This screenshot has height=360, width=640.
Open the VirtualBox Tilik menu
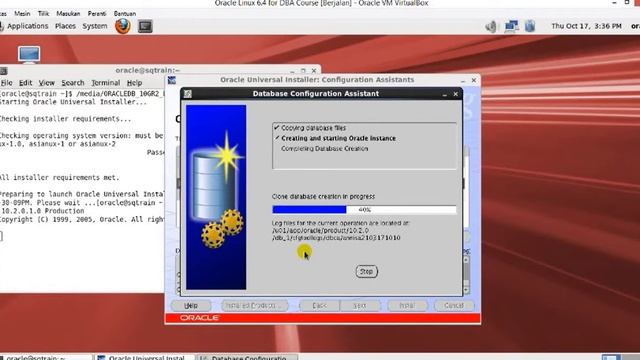pos(43,13)
